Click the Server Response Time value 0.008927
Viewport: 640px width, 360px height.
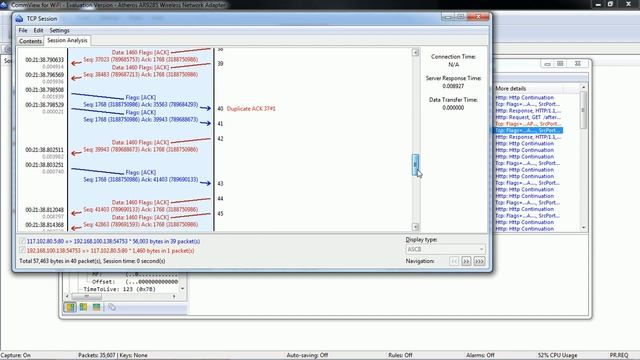pyautogui.click(x=453, y=86)
